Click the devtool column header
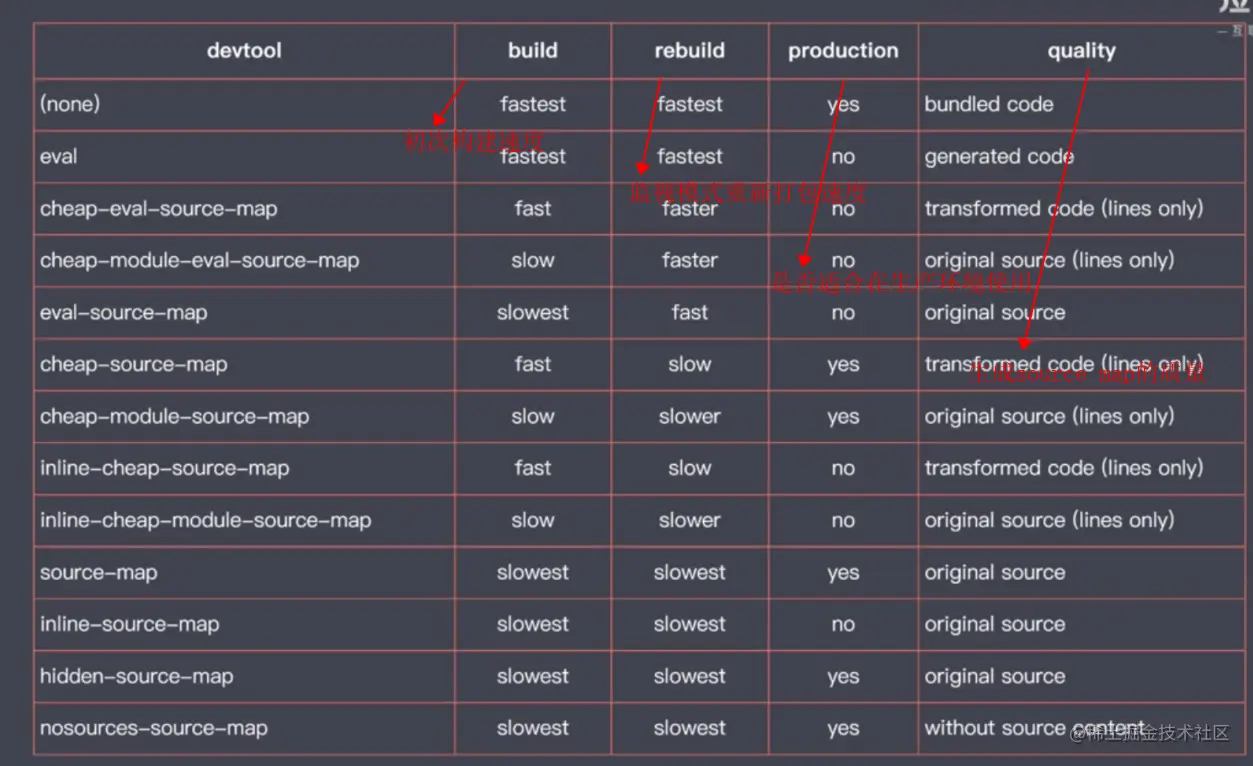 click(x=244, y=51)
